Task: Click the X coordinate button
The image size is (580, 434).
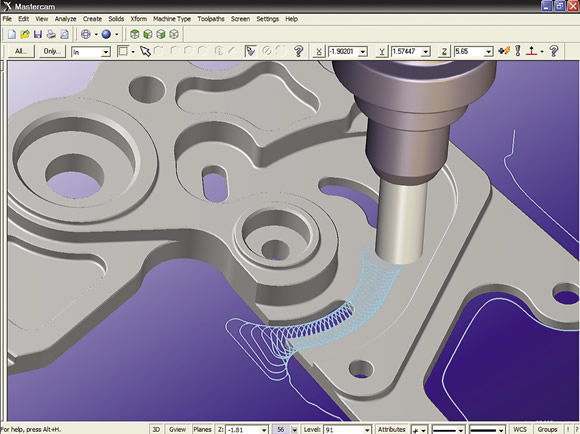Action: [x=318, y=51]
